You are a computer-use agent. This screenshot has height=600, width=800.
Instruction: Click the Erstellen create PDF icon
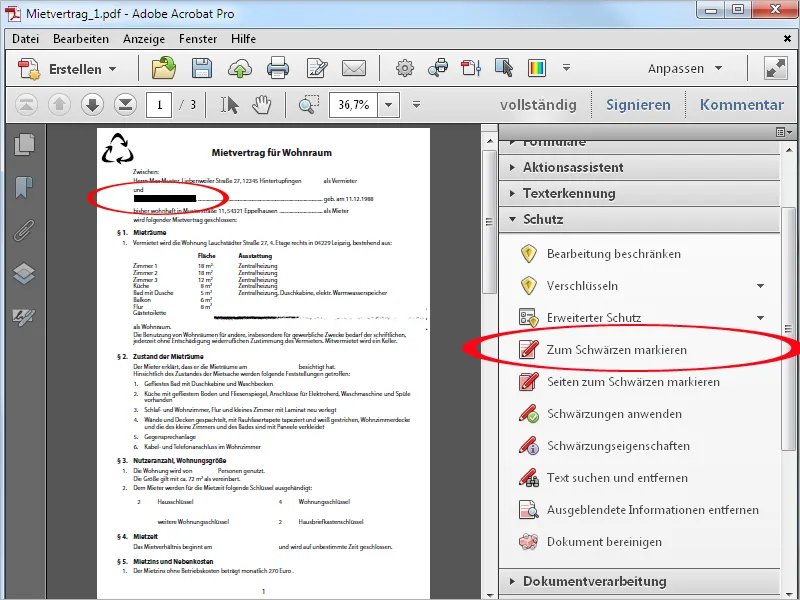[x=29, y=69]
